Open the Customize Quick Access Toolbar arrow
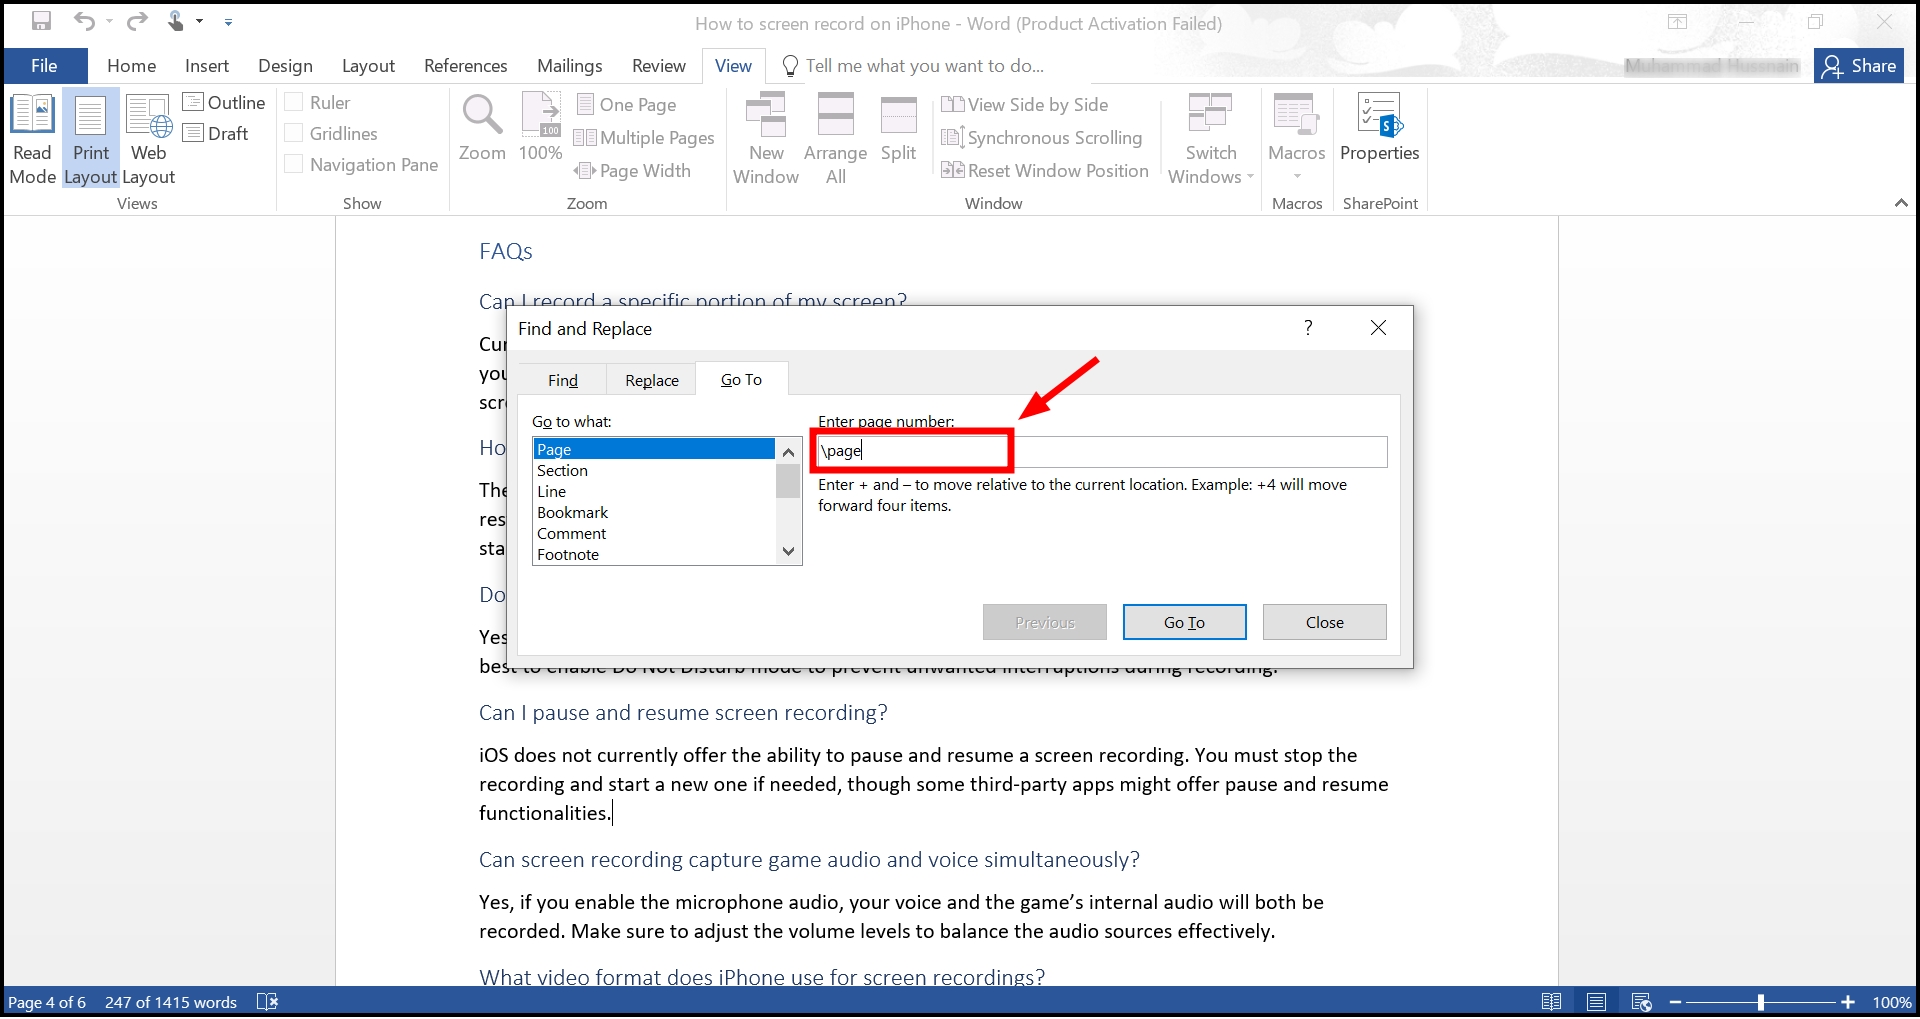This screenshot has width=1920, height=1019. 228,21
